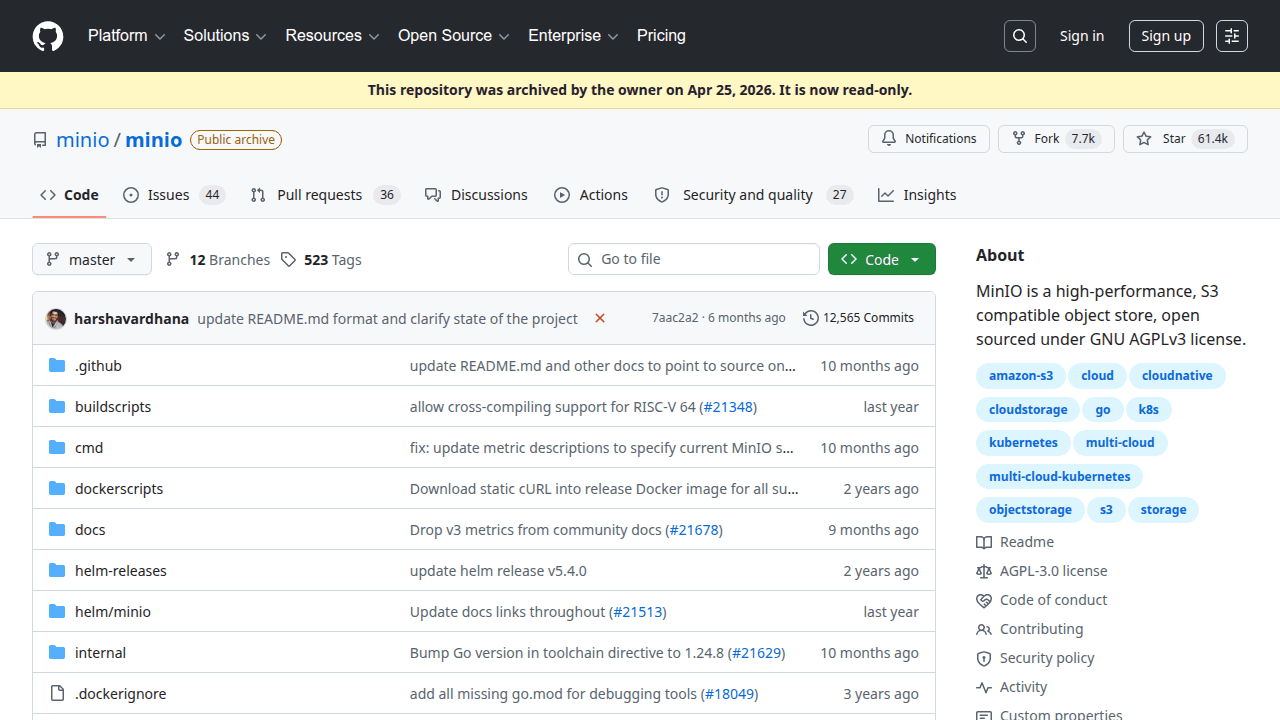Viewport: 1280px width, 720px height.
Task: Open the appearance settings icon next to Sign up
Action: (1232, 36)
